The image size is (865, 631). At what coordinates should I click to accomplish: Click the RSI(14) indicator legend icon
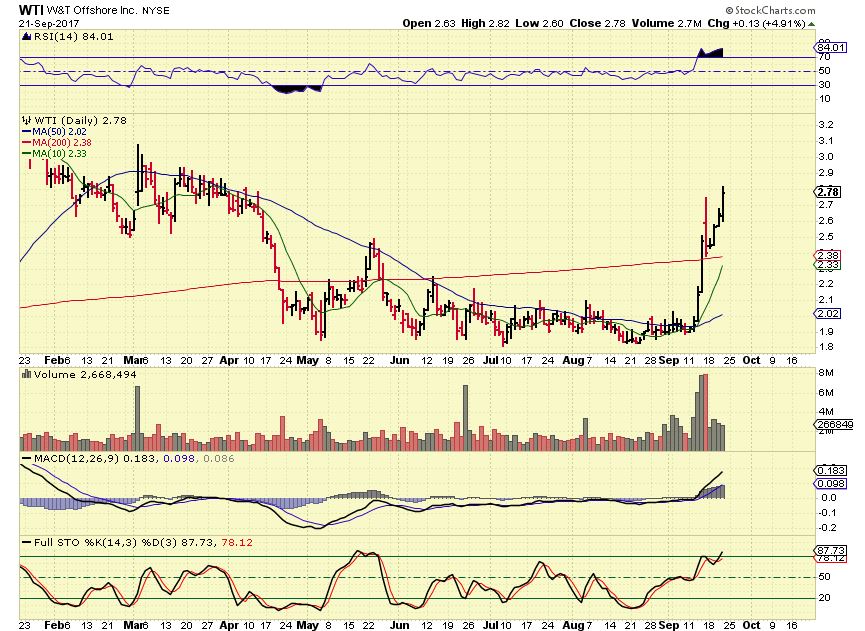[x=26, y=36]
